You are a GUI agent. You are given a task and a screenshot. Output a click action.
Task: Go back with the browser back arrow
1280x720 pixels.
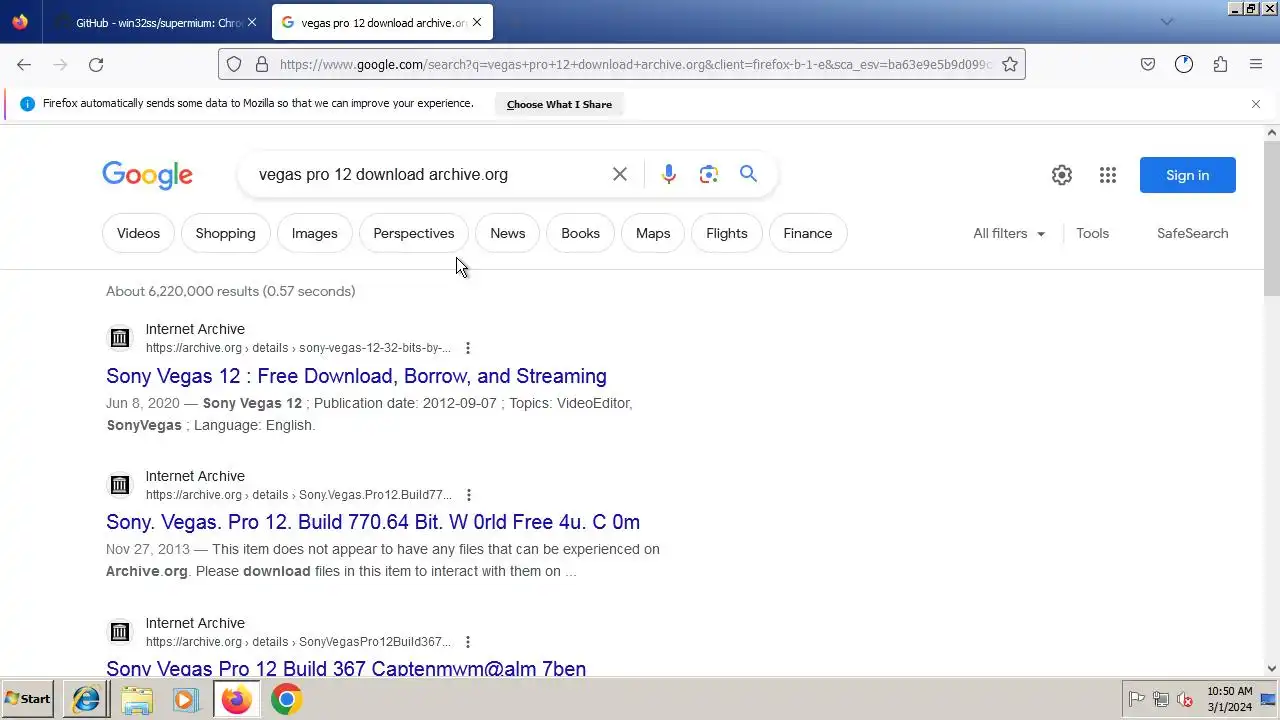[24, 64]
